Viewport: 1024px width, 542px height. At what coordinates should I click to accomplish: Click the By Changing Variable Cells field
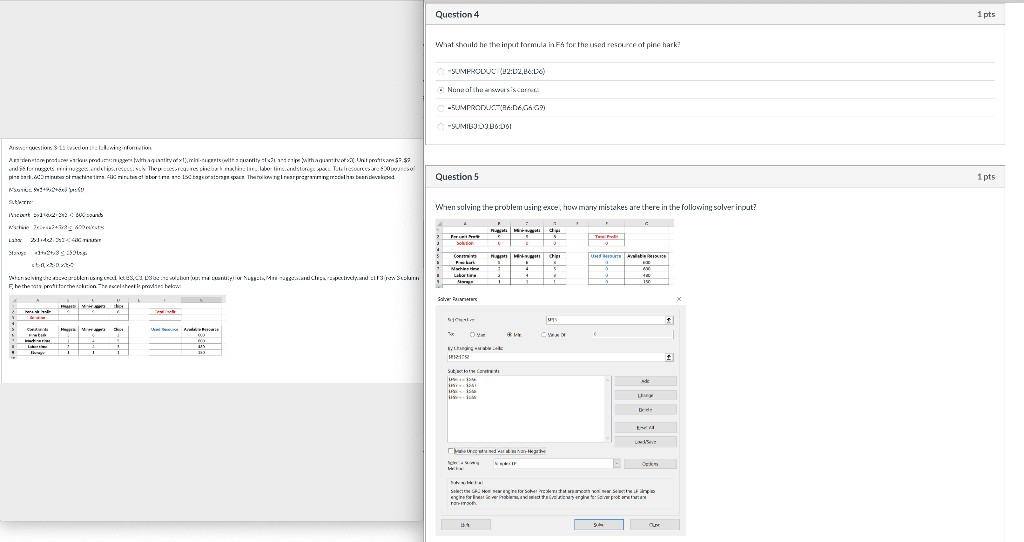coord(556,357)
